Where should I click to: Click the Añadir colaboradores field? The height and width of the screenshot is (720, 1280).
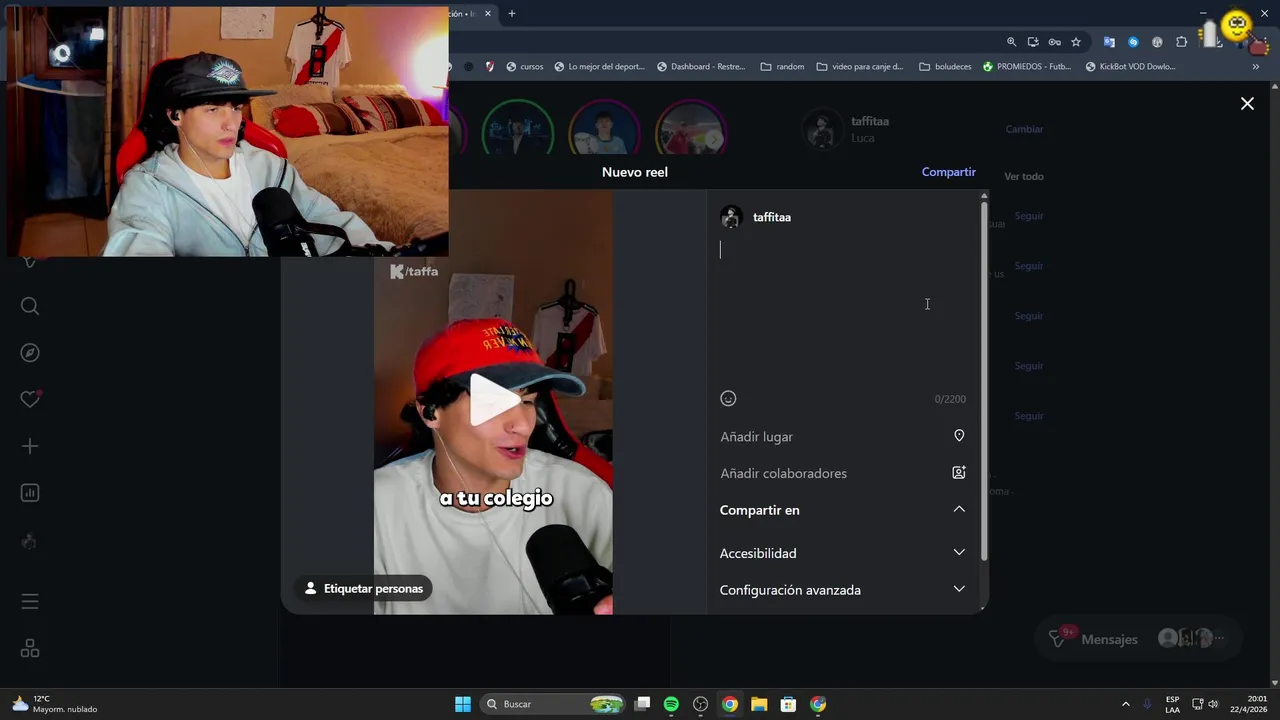pyautogui.click(x=843, y=473)
